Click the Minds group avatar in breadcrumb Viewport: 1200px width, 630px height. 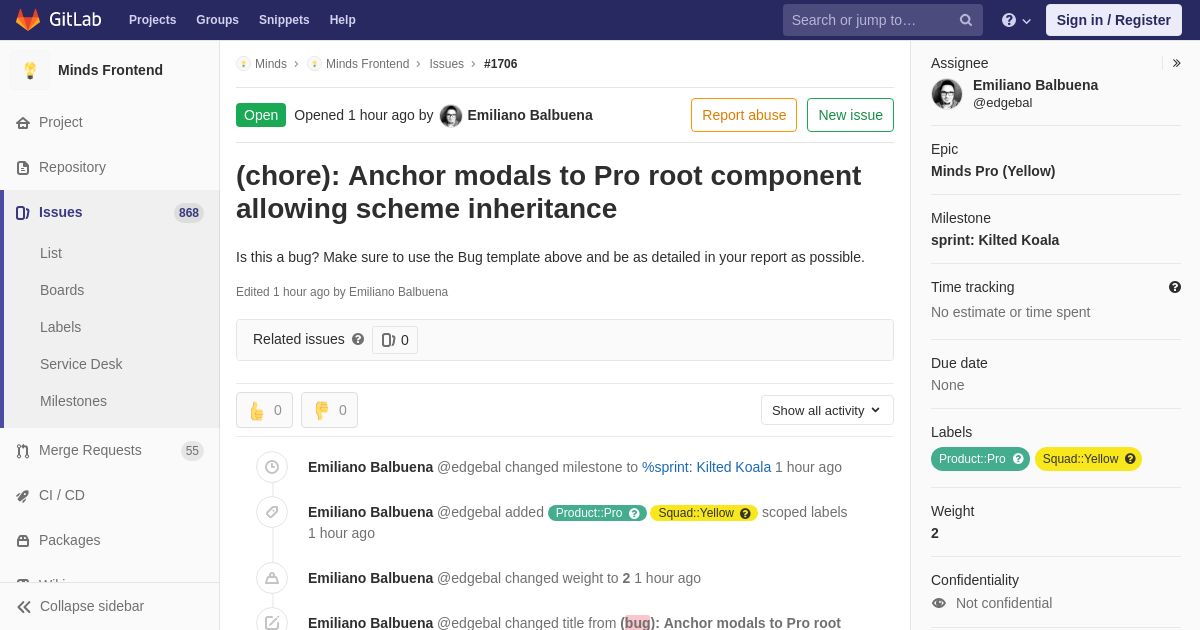(x=243, y=64)
